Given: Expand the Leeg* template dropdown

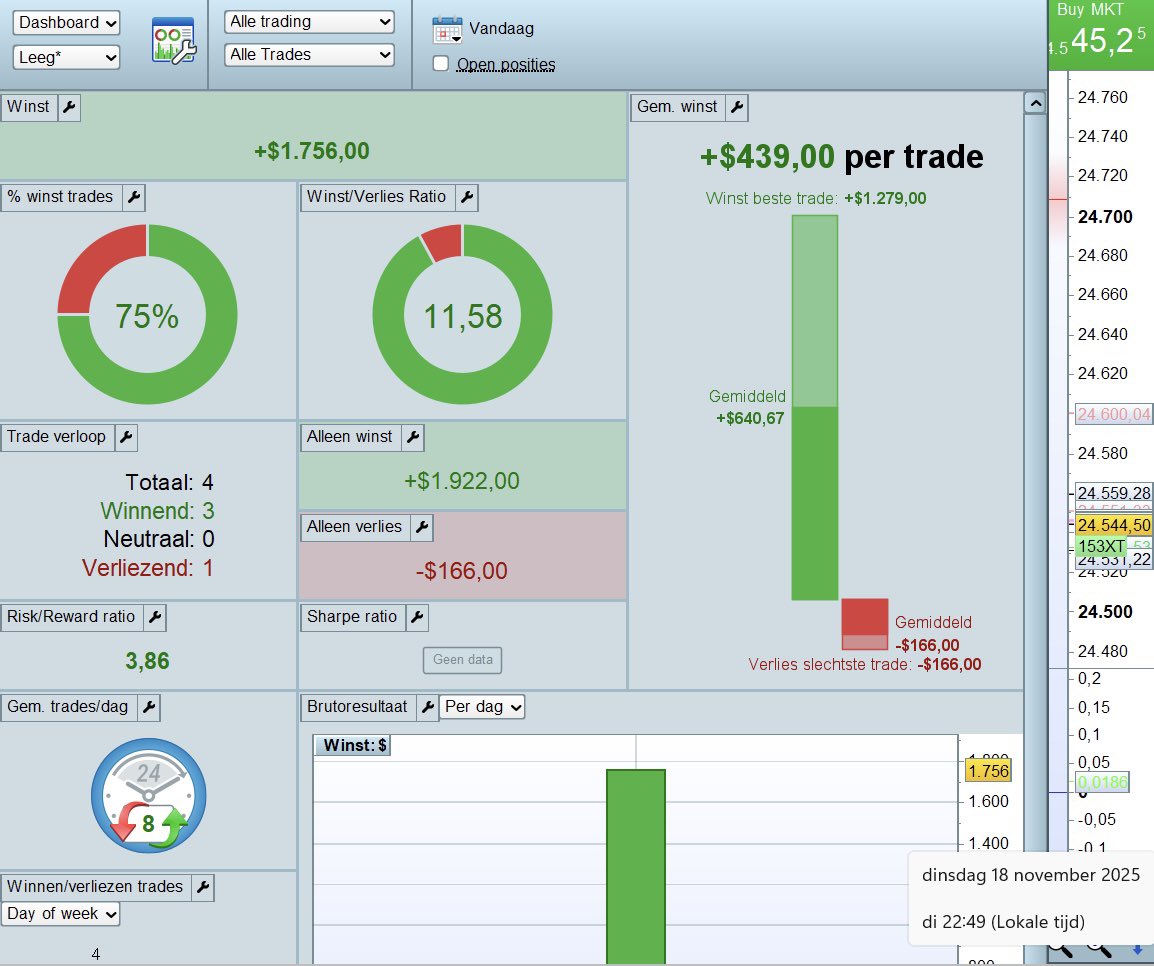Looking at the screenshot, I should [x=66, y=57].
